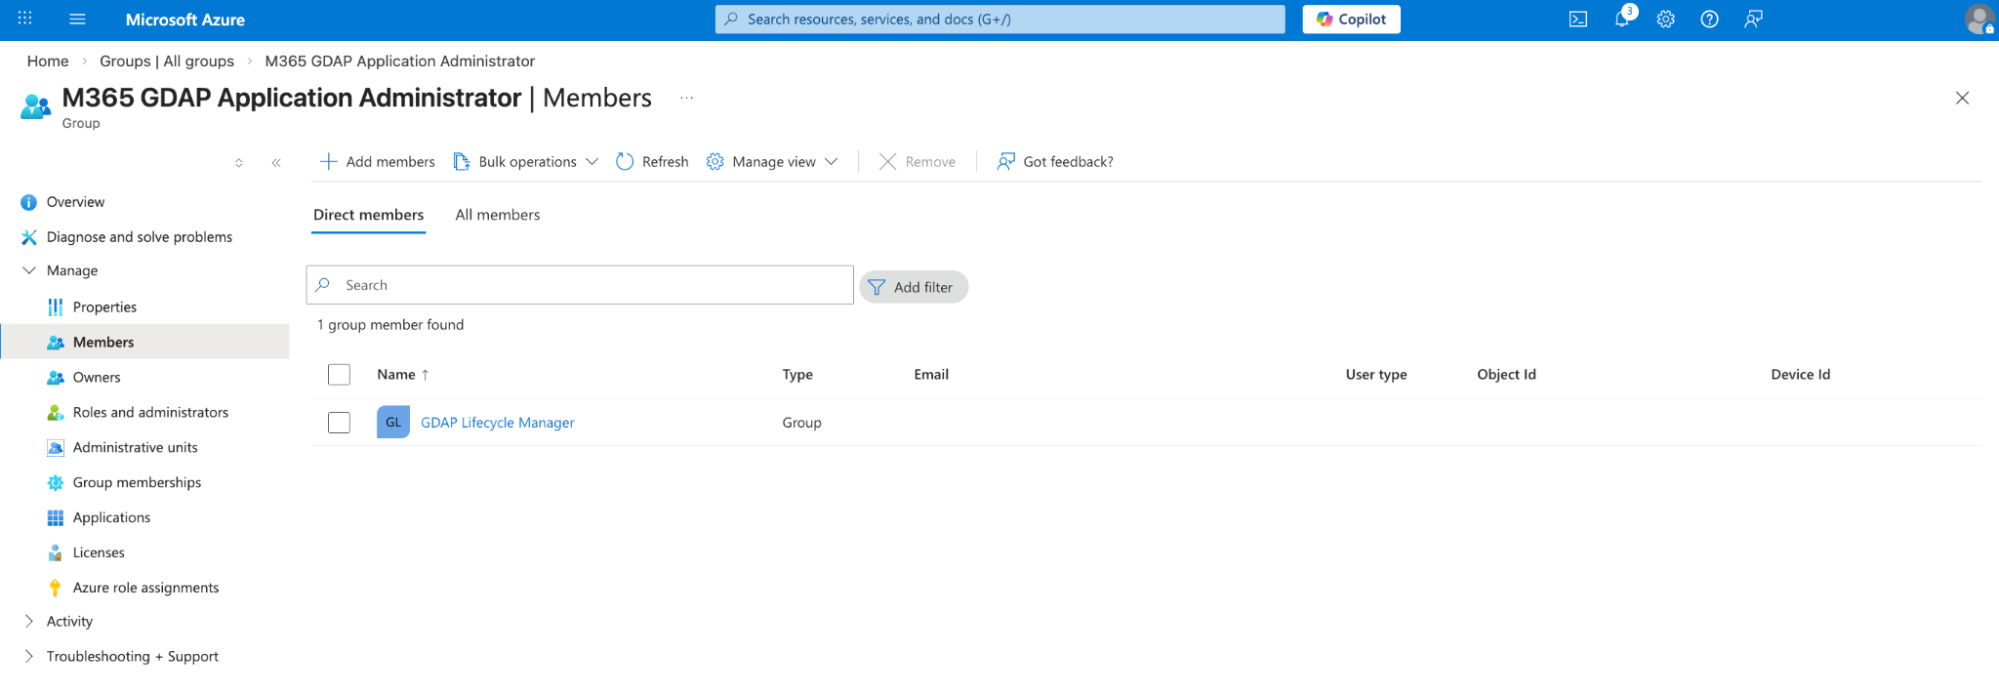
Task: Collapse the sidebar with double-chevron icon
Action: coord(276,162)
